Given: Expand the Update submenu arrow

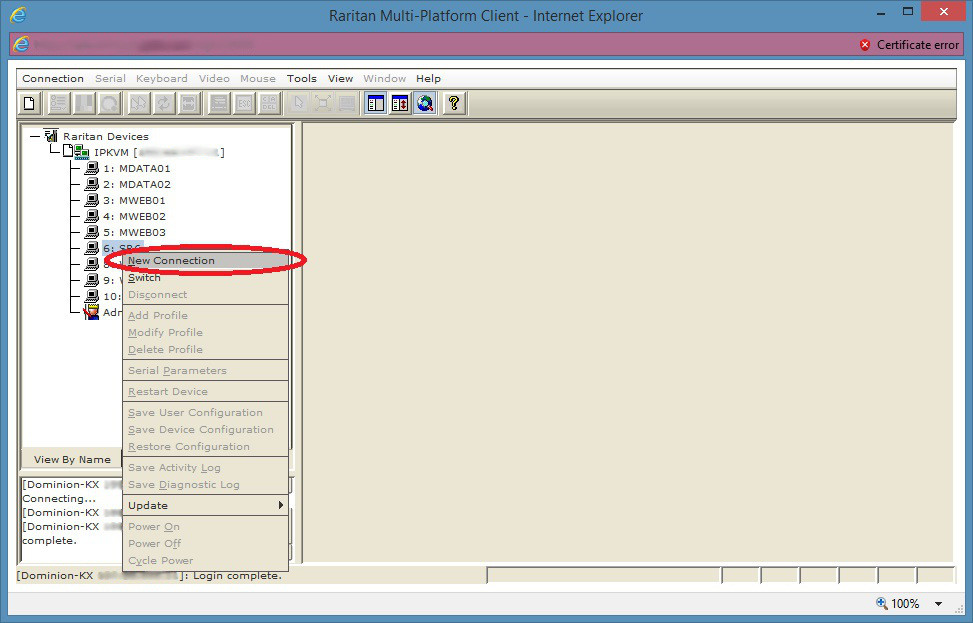Looking at the screenshot, I should coord(280,505).
